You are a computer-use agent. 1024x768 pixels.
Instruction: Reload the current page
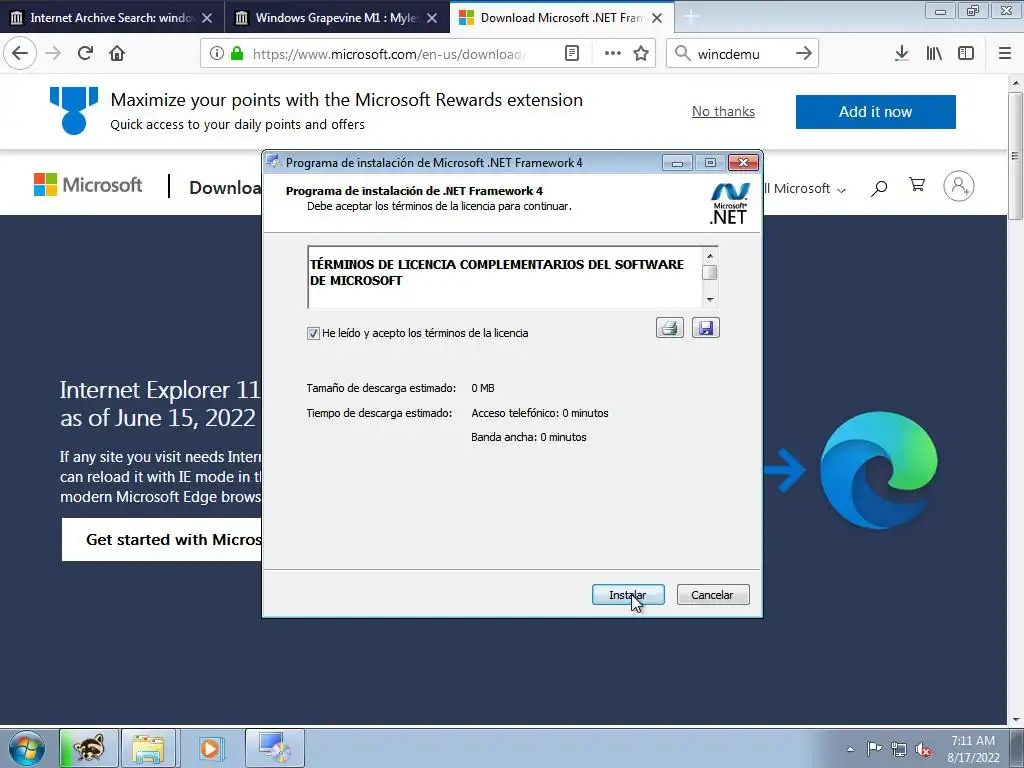[85, 53]
